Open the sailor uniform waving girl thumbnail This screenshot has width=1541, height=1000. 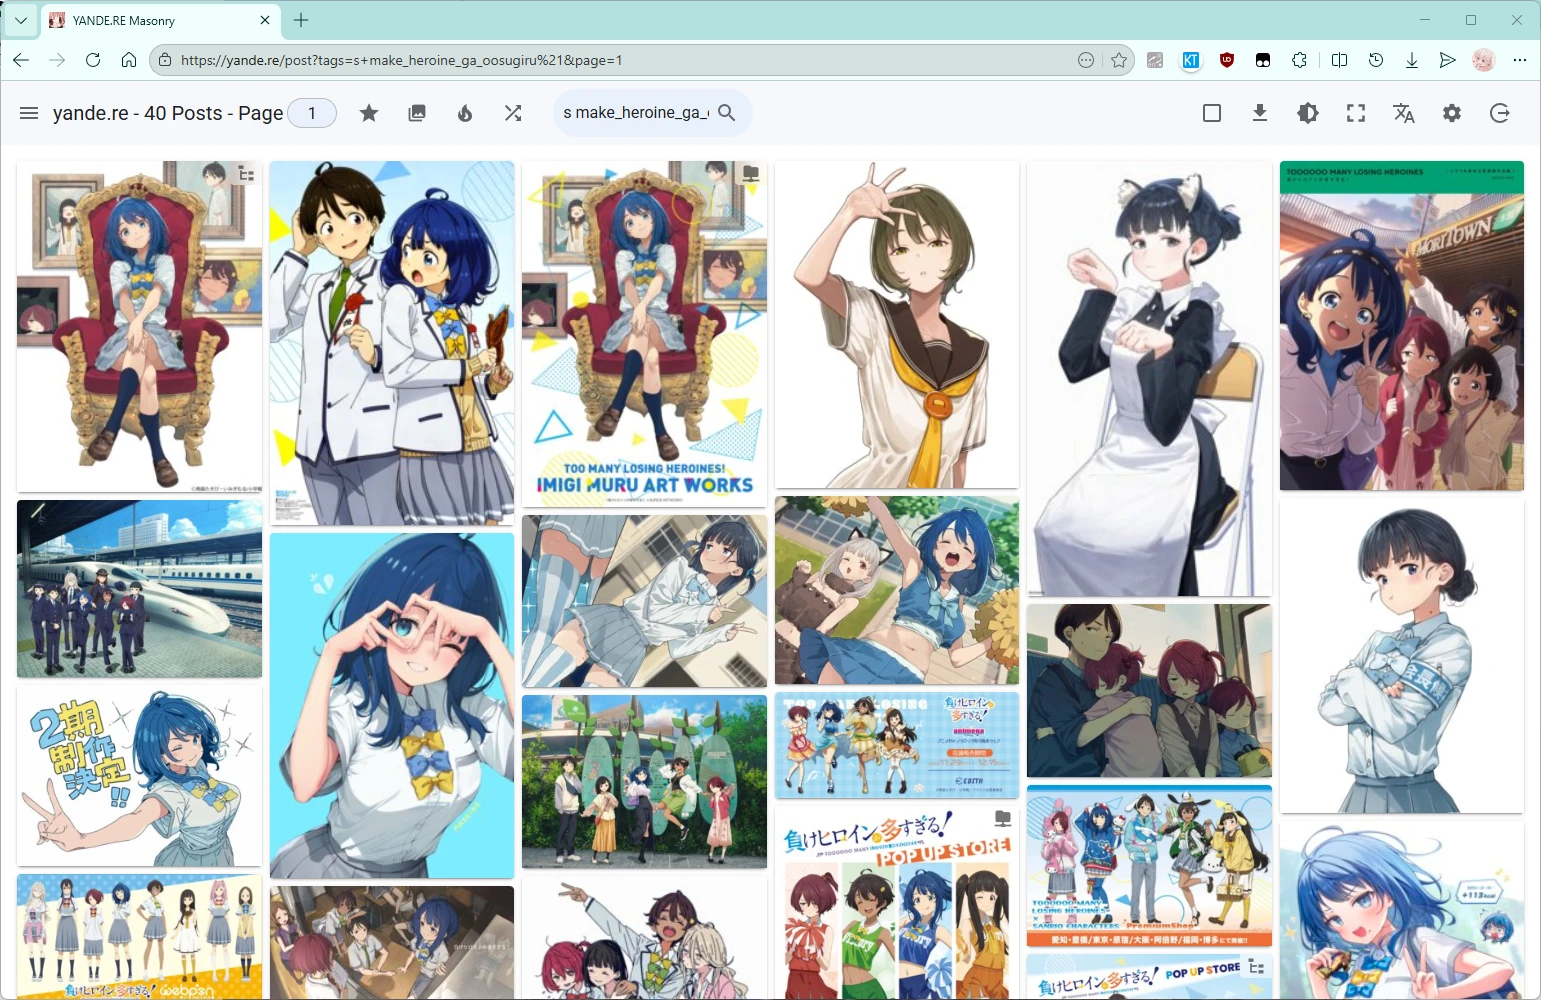point(897,325)
